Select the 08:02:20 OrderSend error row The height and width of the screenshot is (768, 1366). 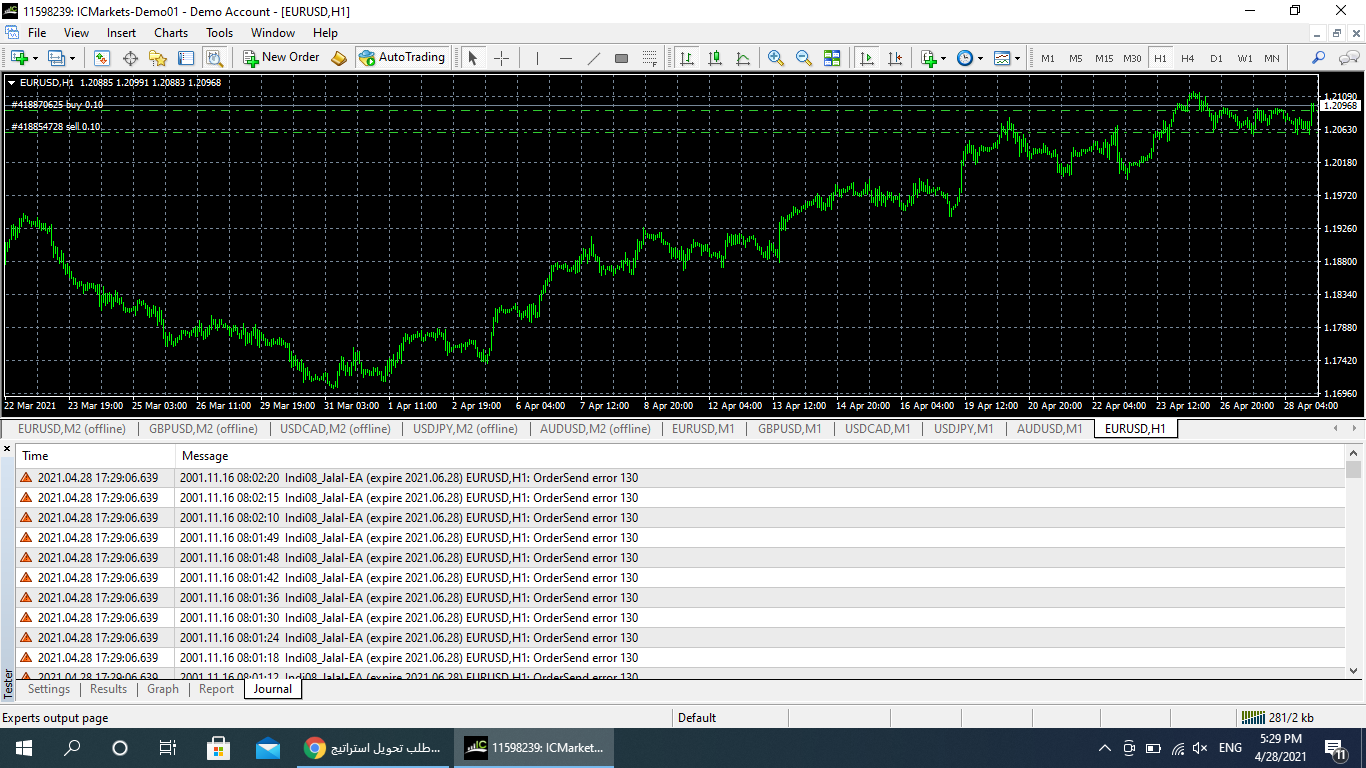pyautogui.click(x=681, y=478)
